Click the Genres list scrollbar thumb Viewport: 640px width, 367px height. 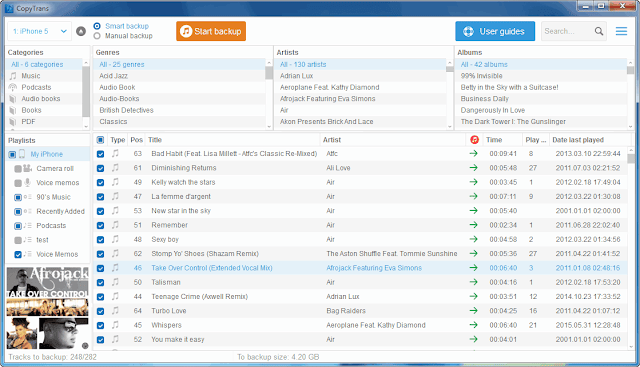[269, 73]
